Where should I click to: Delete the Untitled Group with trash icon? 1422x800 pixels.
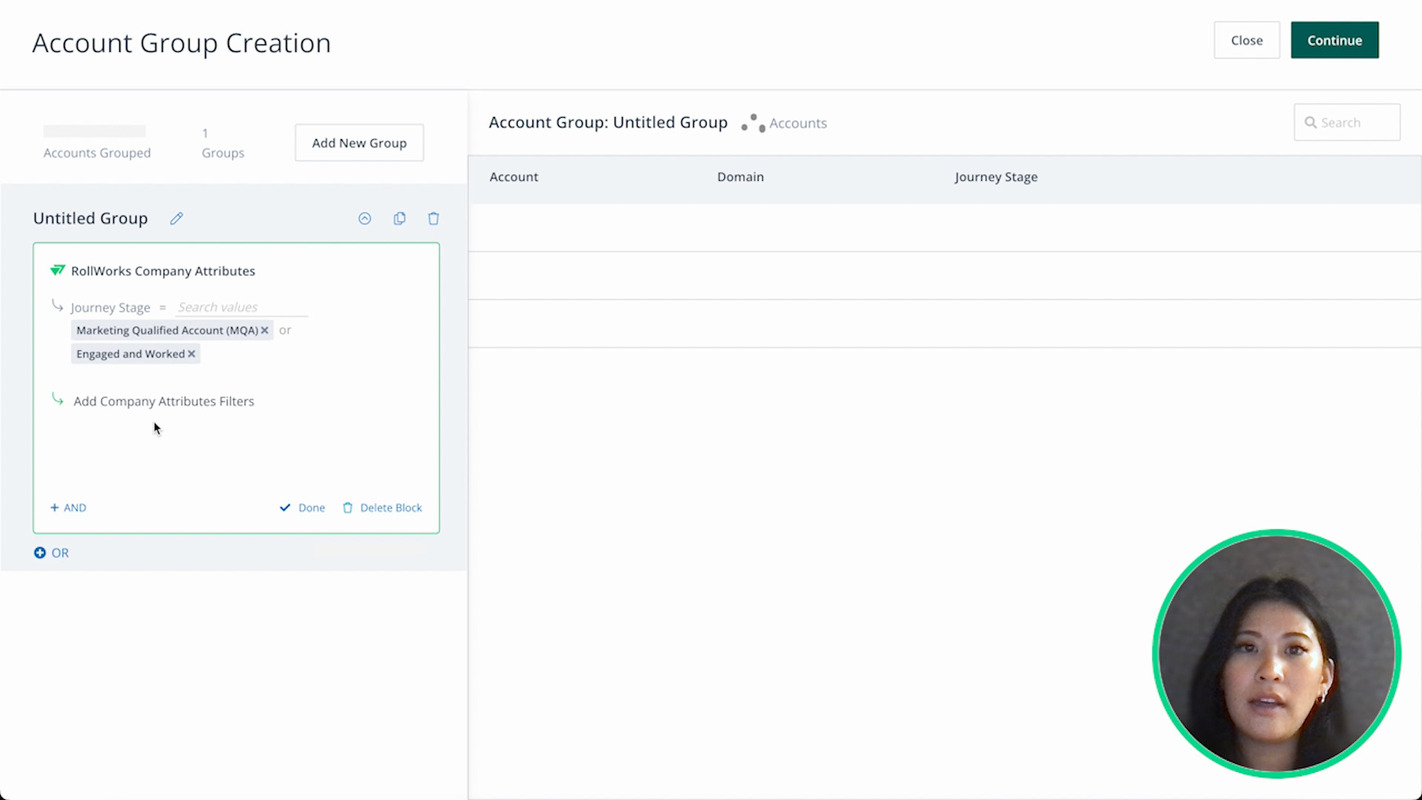(433, 218)
